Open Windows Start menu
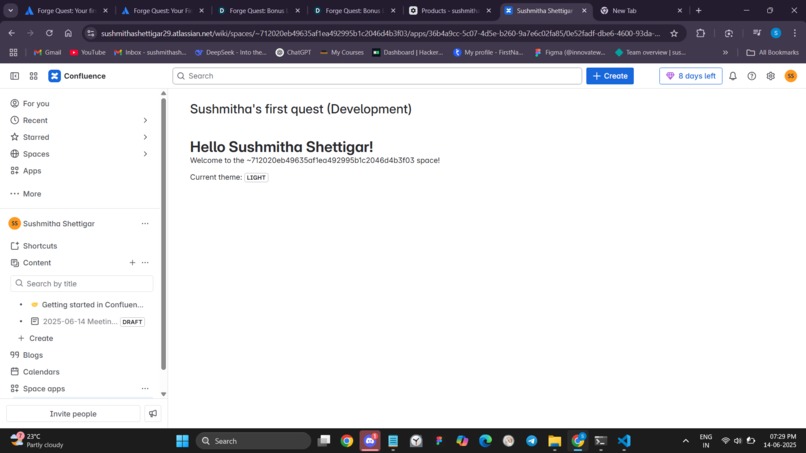 pyautogui.click(x=182, y=441)
